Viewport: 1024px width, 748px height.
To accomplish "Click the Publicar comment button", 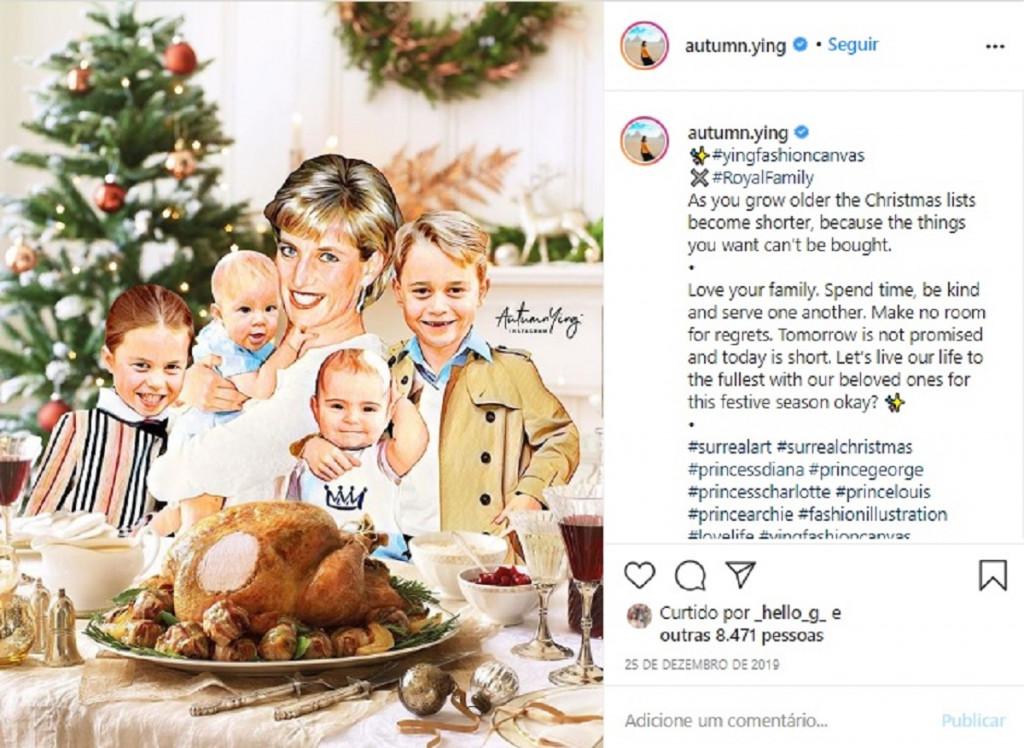I will click(973, 721).
